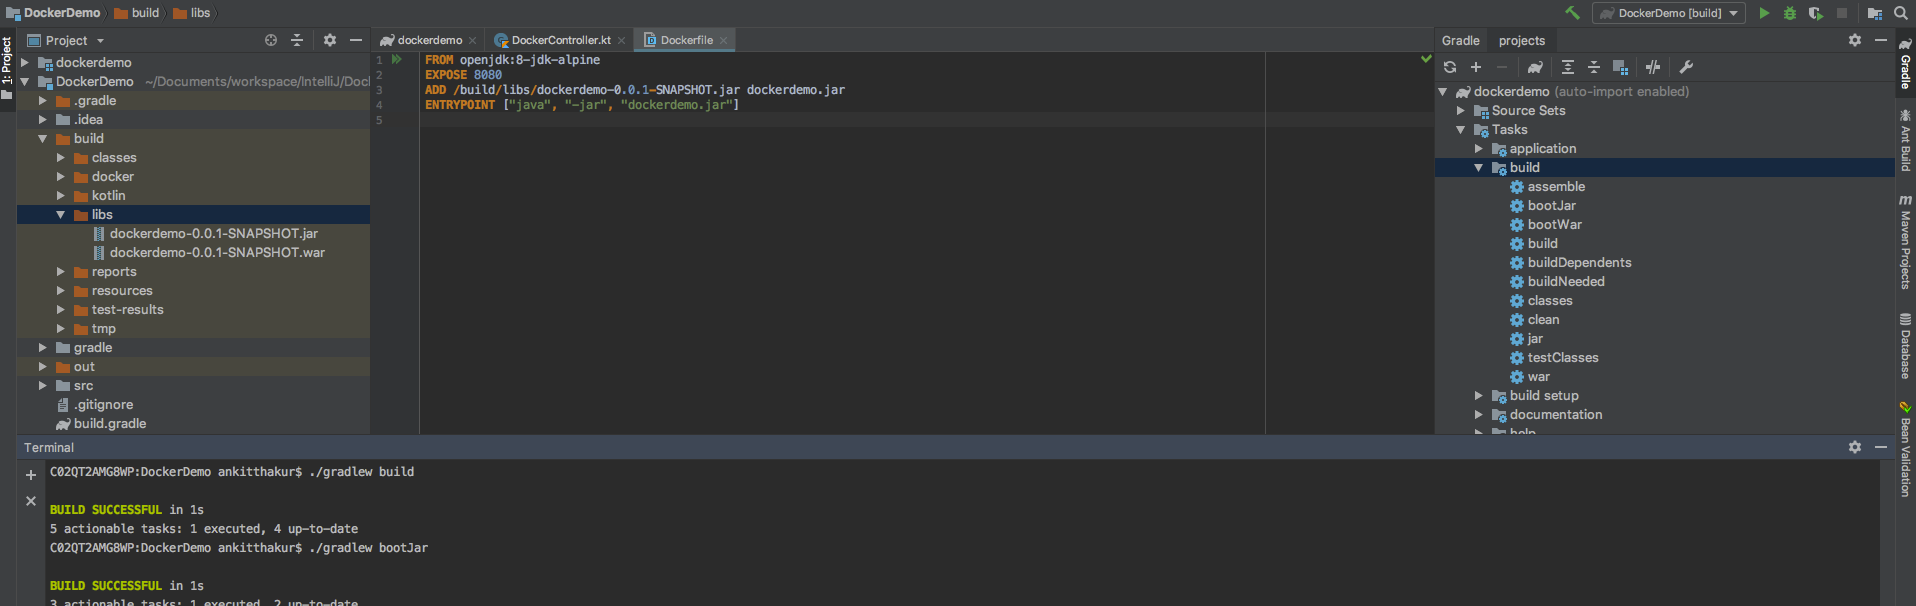Click the DockerDemo breadcrumb in navigation bar
This screenshot has height=606, width=1916.
coord(54,13)
